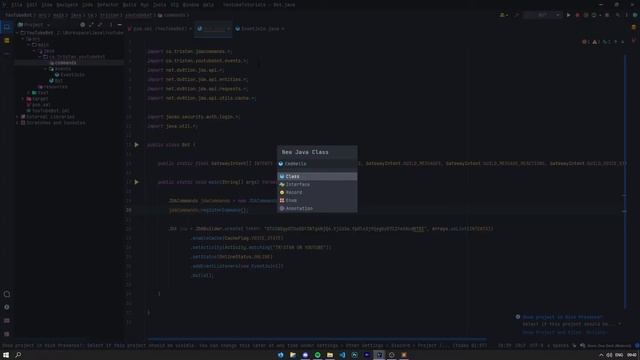Open Project panel options menu
Image resolution: width=640 pixels, height=360 pixels.
tap(111, 25)
